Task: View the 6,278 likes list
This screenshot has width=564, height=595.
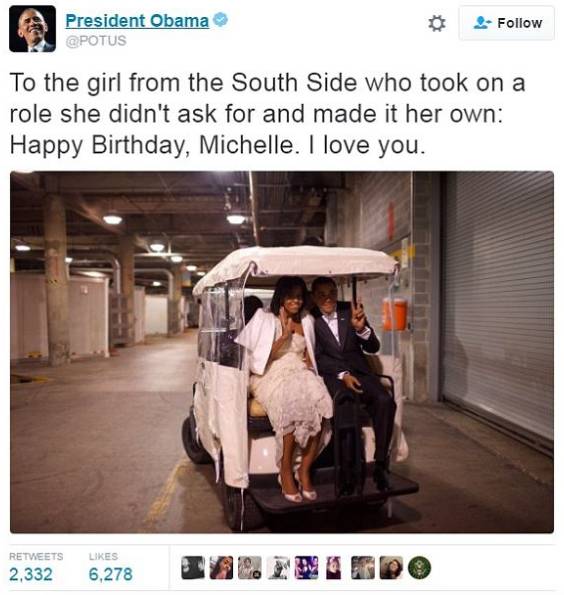Action: point(110,568)
